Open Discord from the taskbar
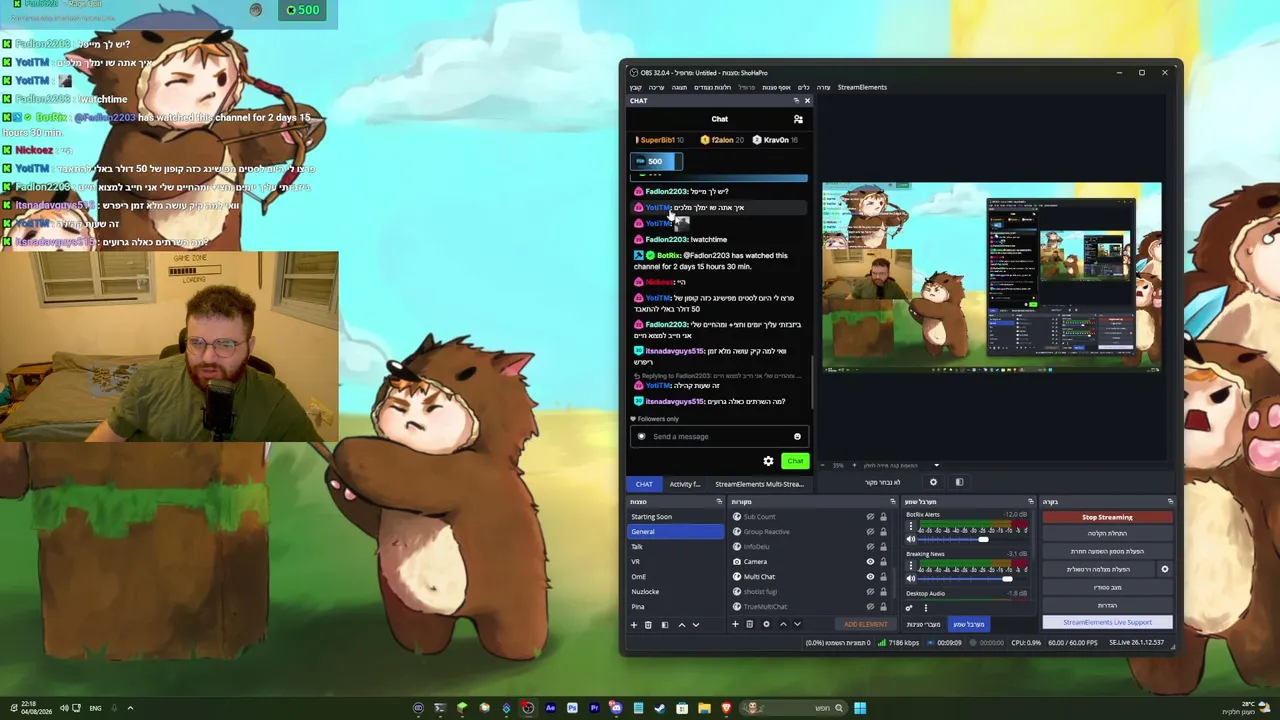 (616, 708)
